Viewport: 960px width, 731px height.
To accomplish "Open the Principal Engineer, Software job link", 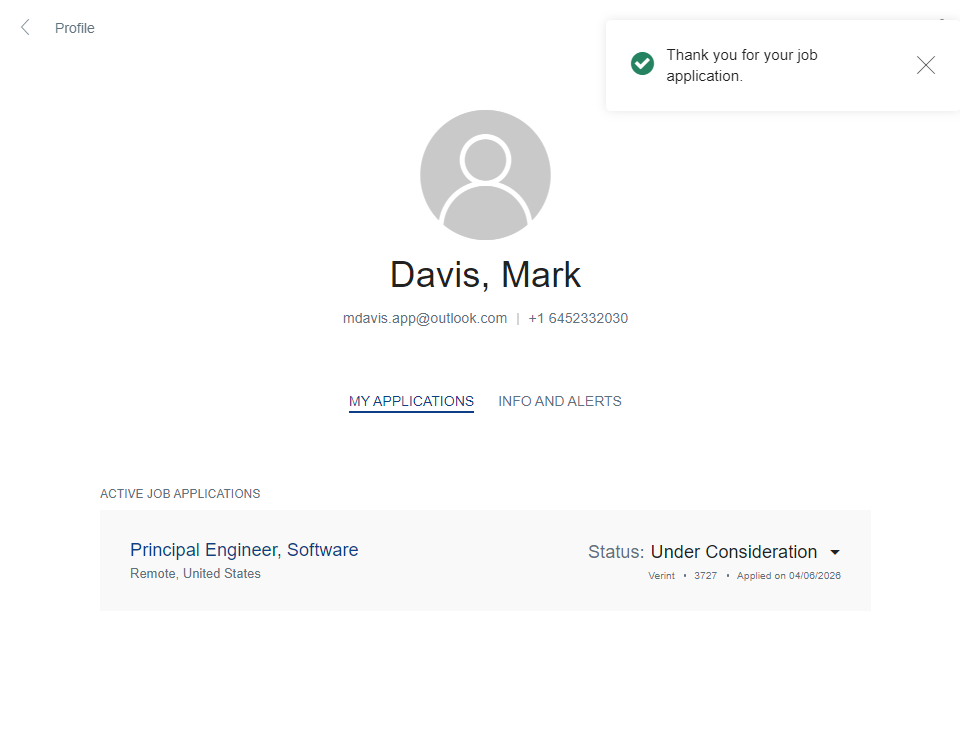I will [x=244, y=550].
